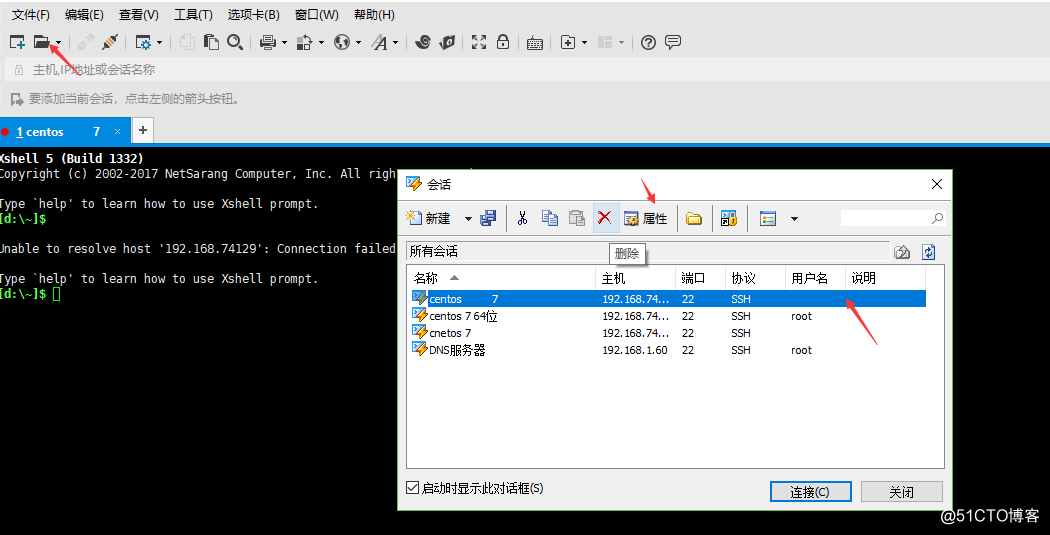Click the Paste clipboard icon in main toolbar
Screen dimensions: 1050x535
(x=211, y=42)
